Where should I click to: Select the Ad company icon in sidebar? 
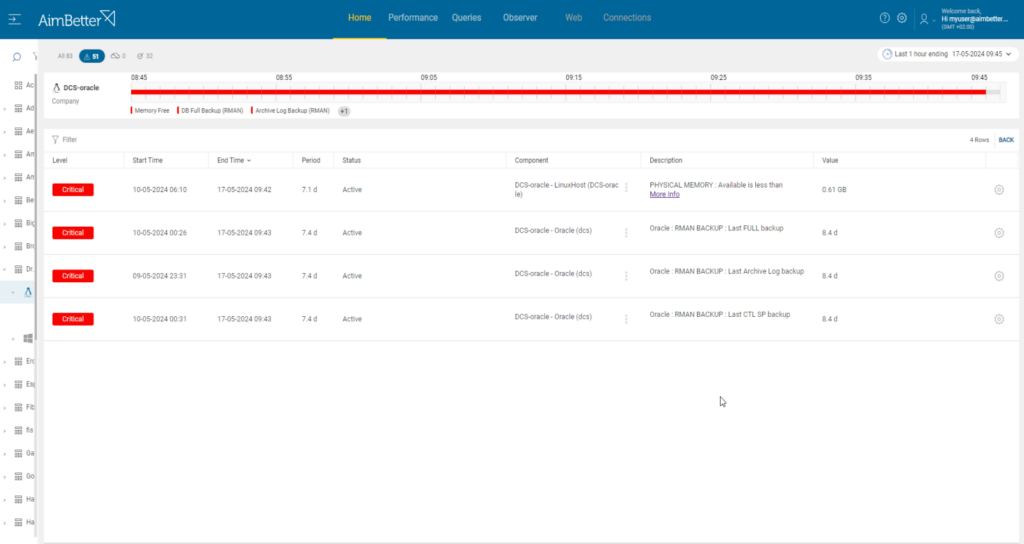tap(18, 108)
